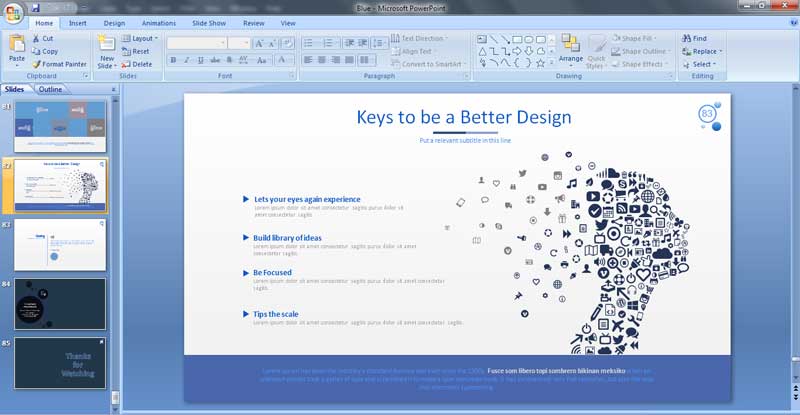Open the Animations ribbon tab
This screenshot has width=800, height=415.
159,23
